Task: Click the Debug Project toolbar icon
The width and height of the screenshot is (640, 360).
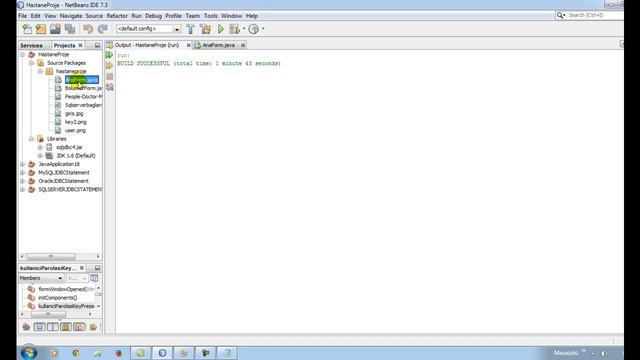Action: tap(234, 29)
